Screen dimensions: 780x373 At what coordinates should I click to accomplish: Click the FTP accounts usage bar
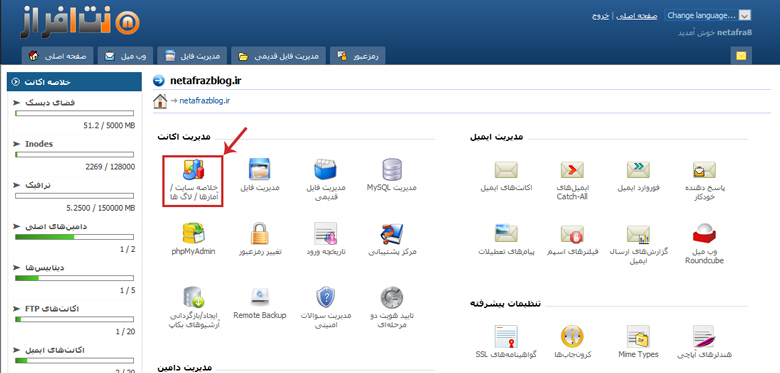pyautogui.click(x=75, y=320)
